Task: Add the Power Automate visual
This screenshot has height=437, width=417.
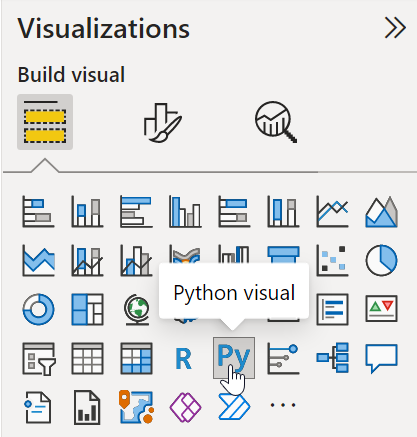Action: pyautogui.click(x=234, y=407)
